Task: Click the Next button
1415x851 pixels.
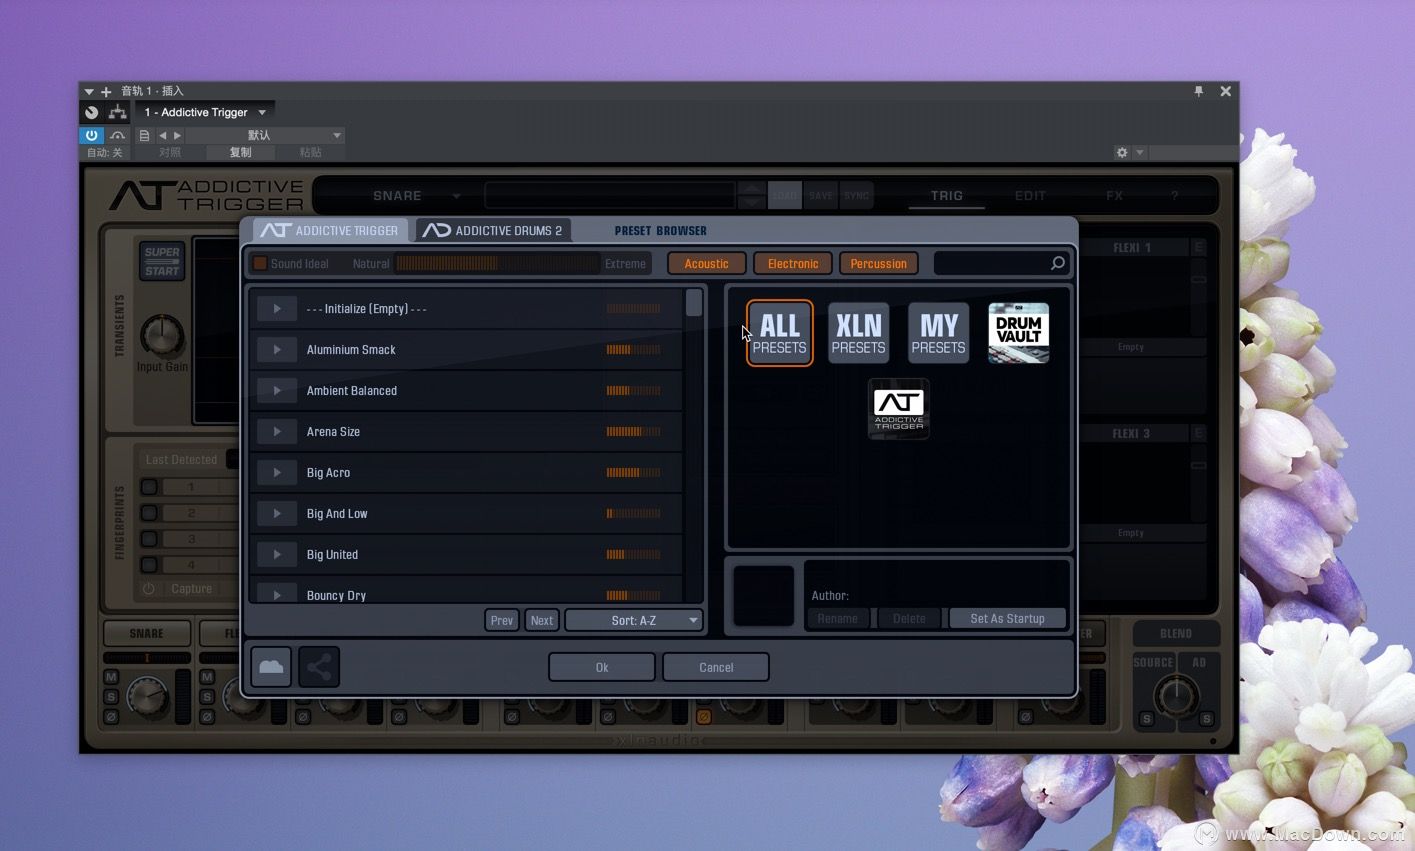Action: pos(542,620)
